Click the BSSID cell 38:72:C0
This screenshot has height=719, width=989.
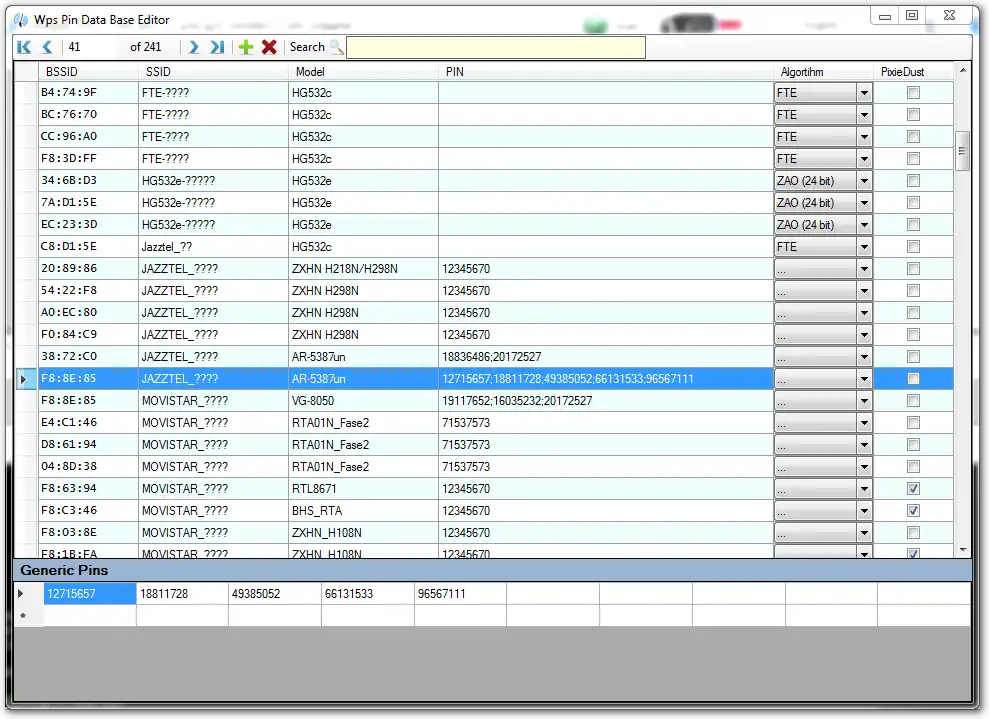point(88,356)
